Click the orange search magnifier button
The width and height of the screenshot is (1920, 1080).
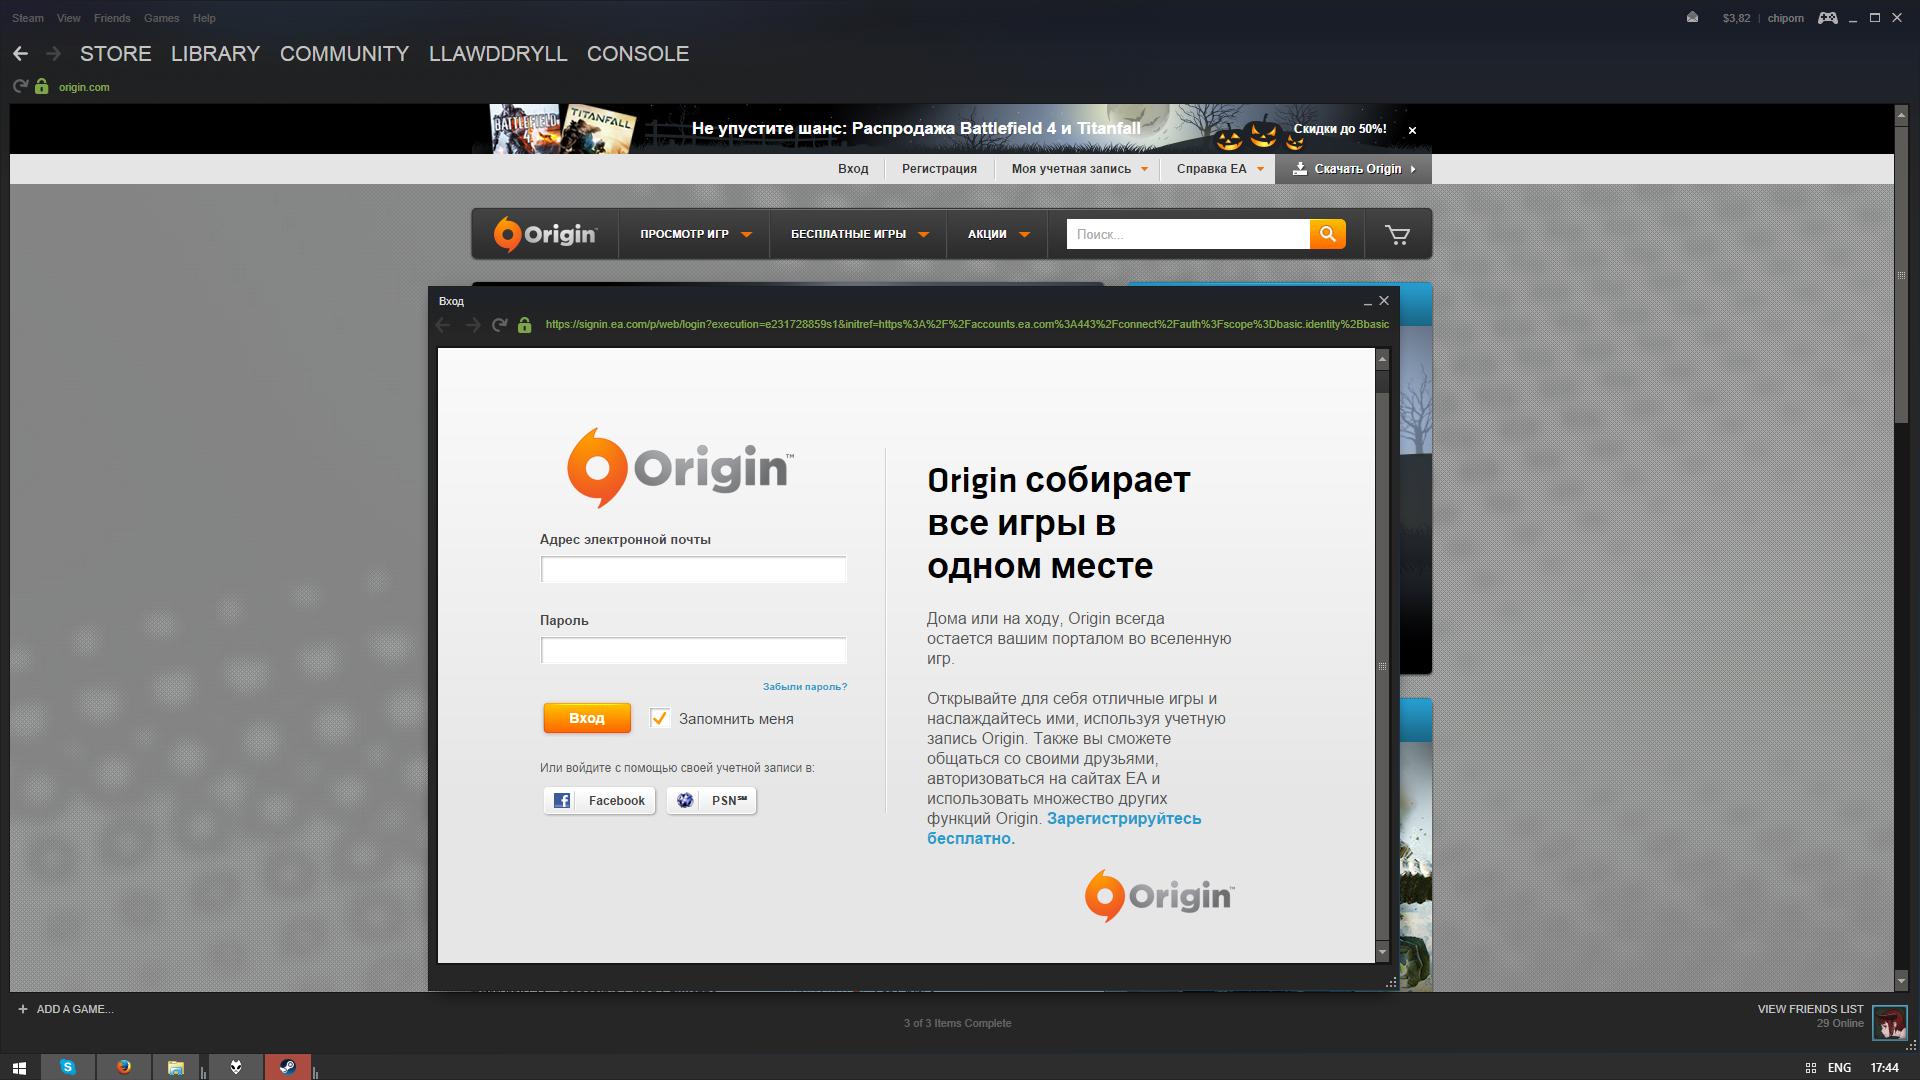click(1328, 234)
